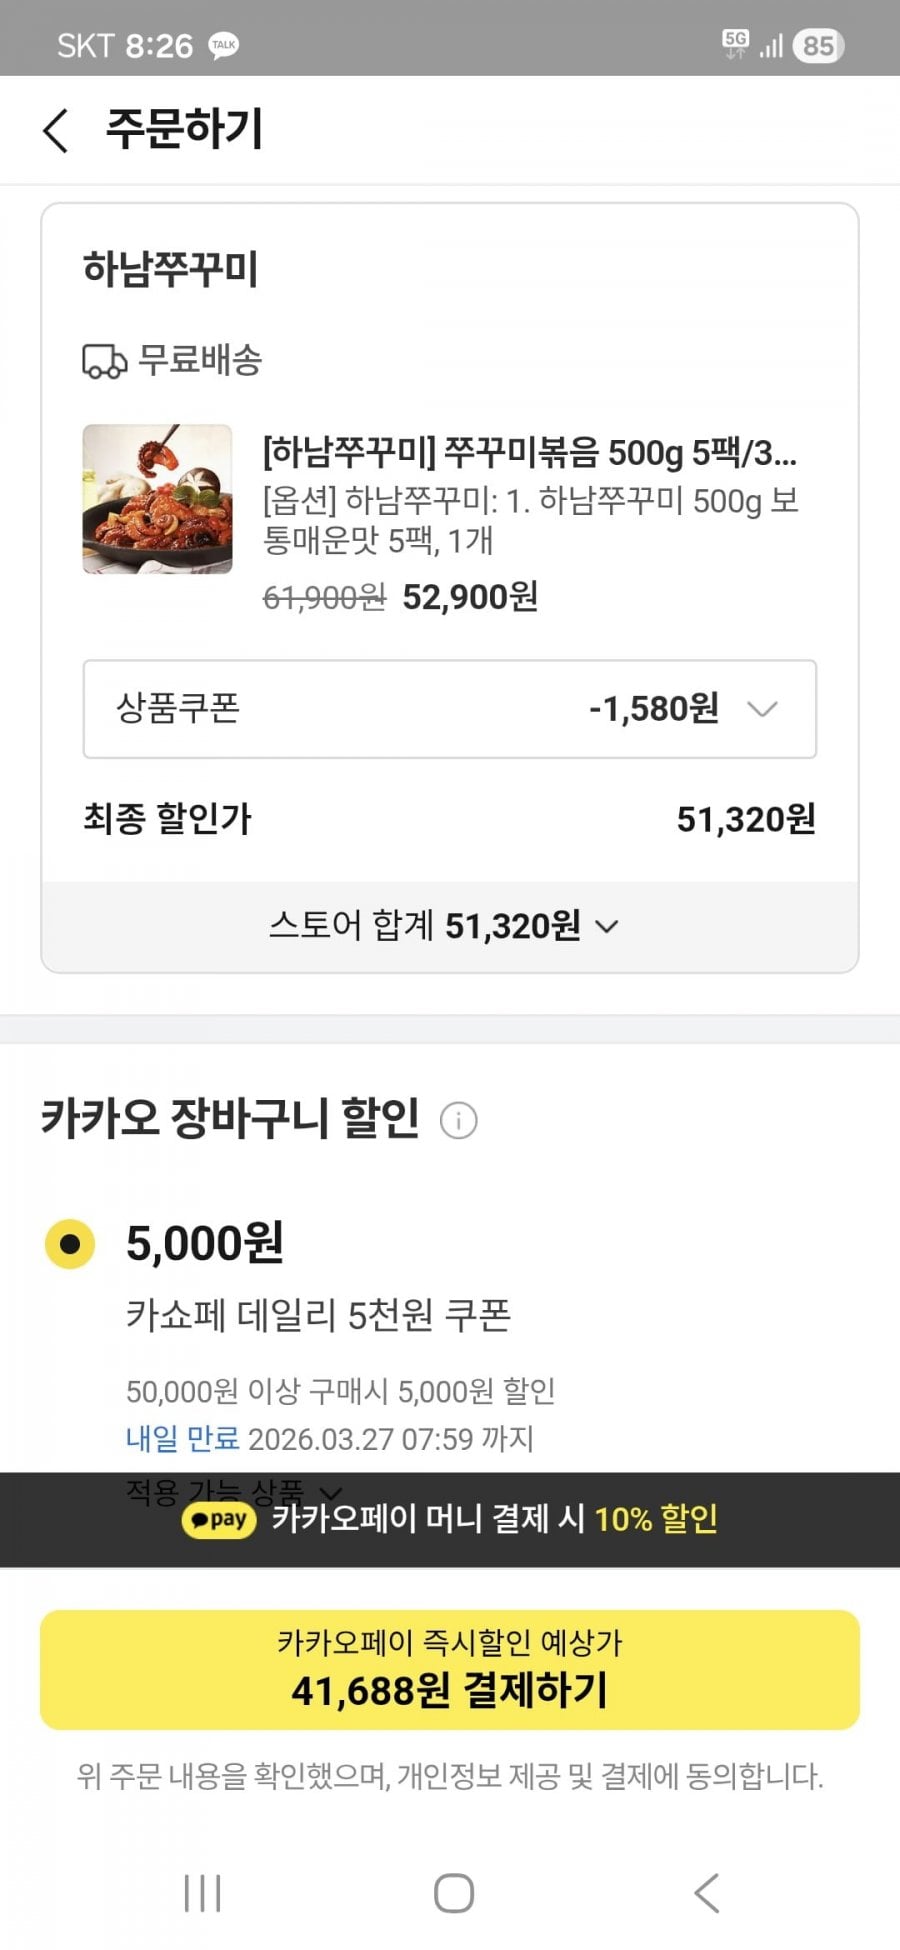Tap the KakaoPay pay badge icon
The image size is (900, 1950).
[219, 1520]
